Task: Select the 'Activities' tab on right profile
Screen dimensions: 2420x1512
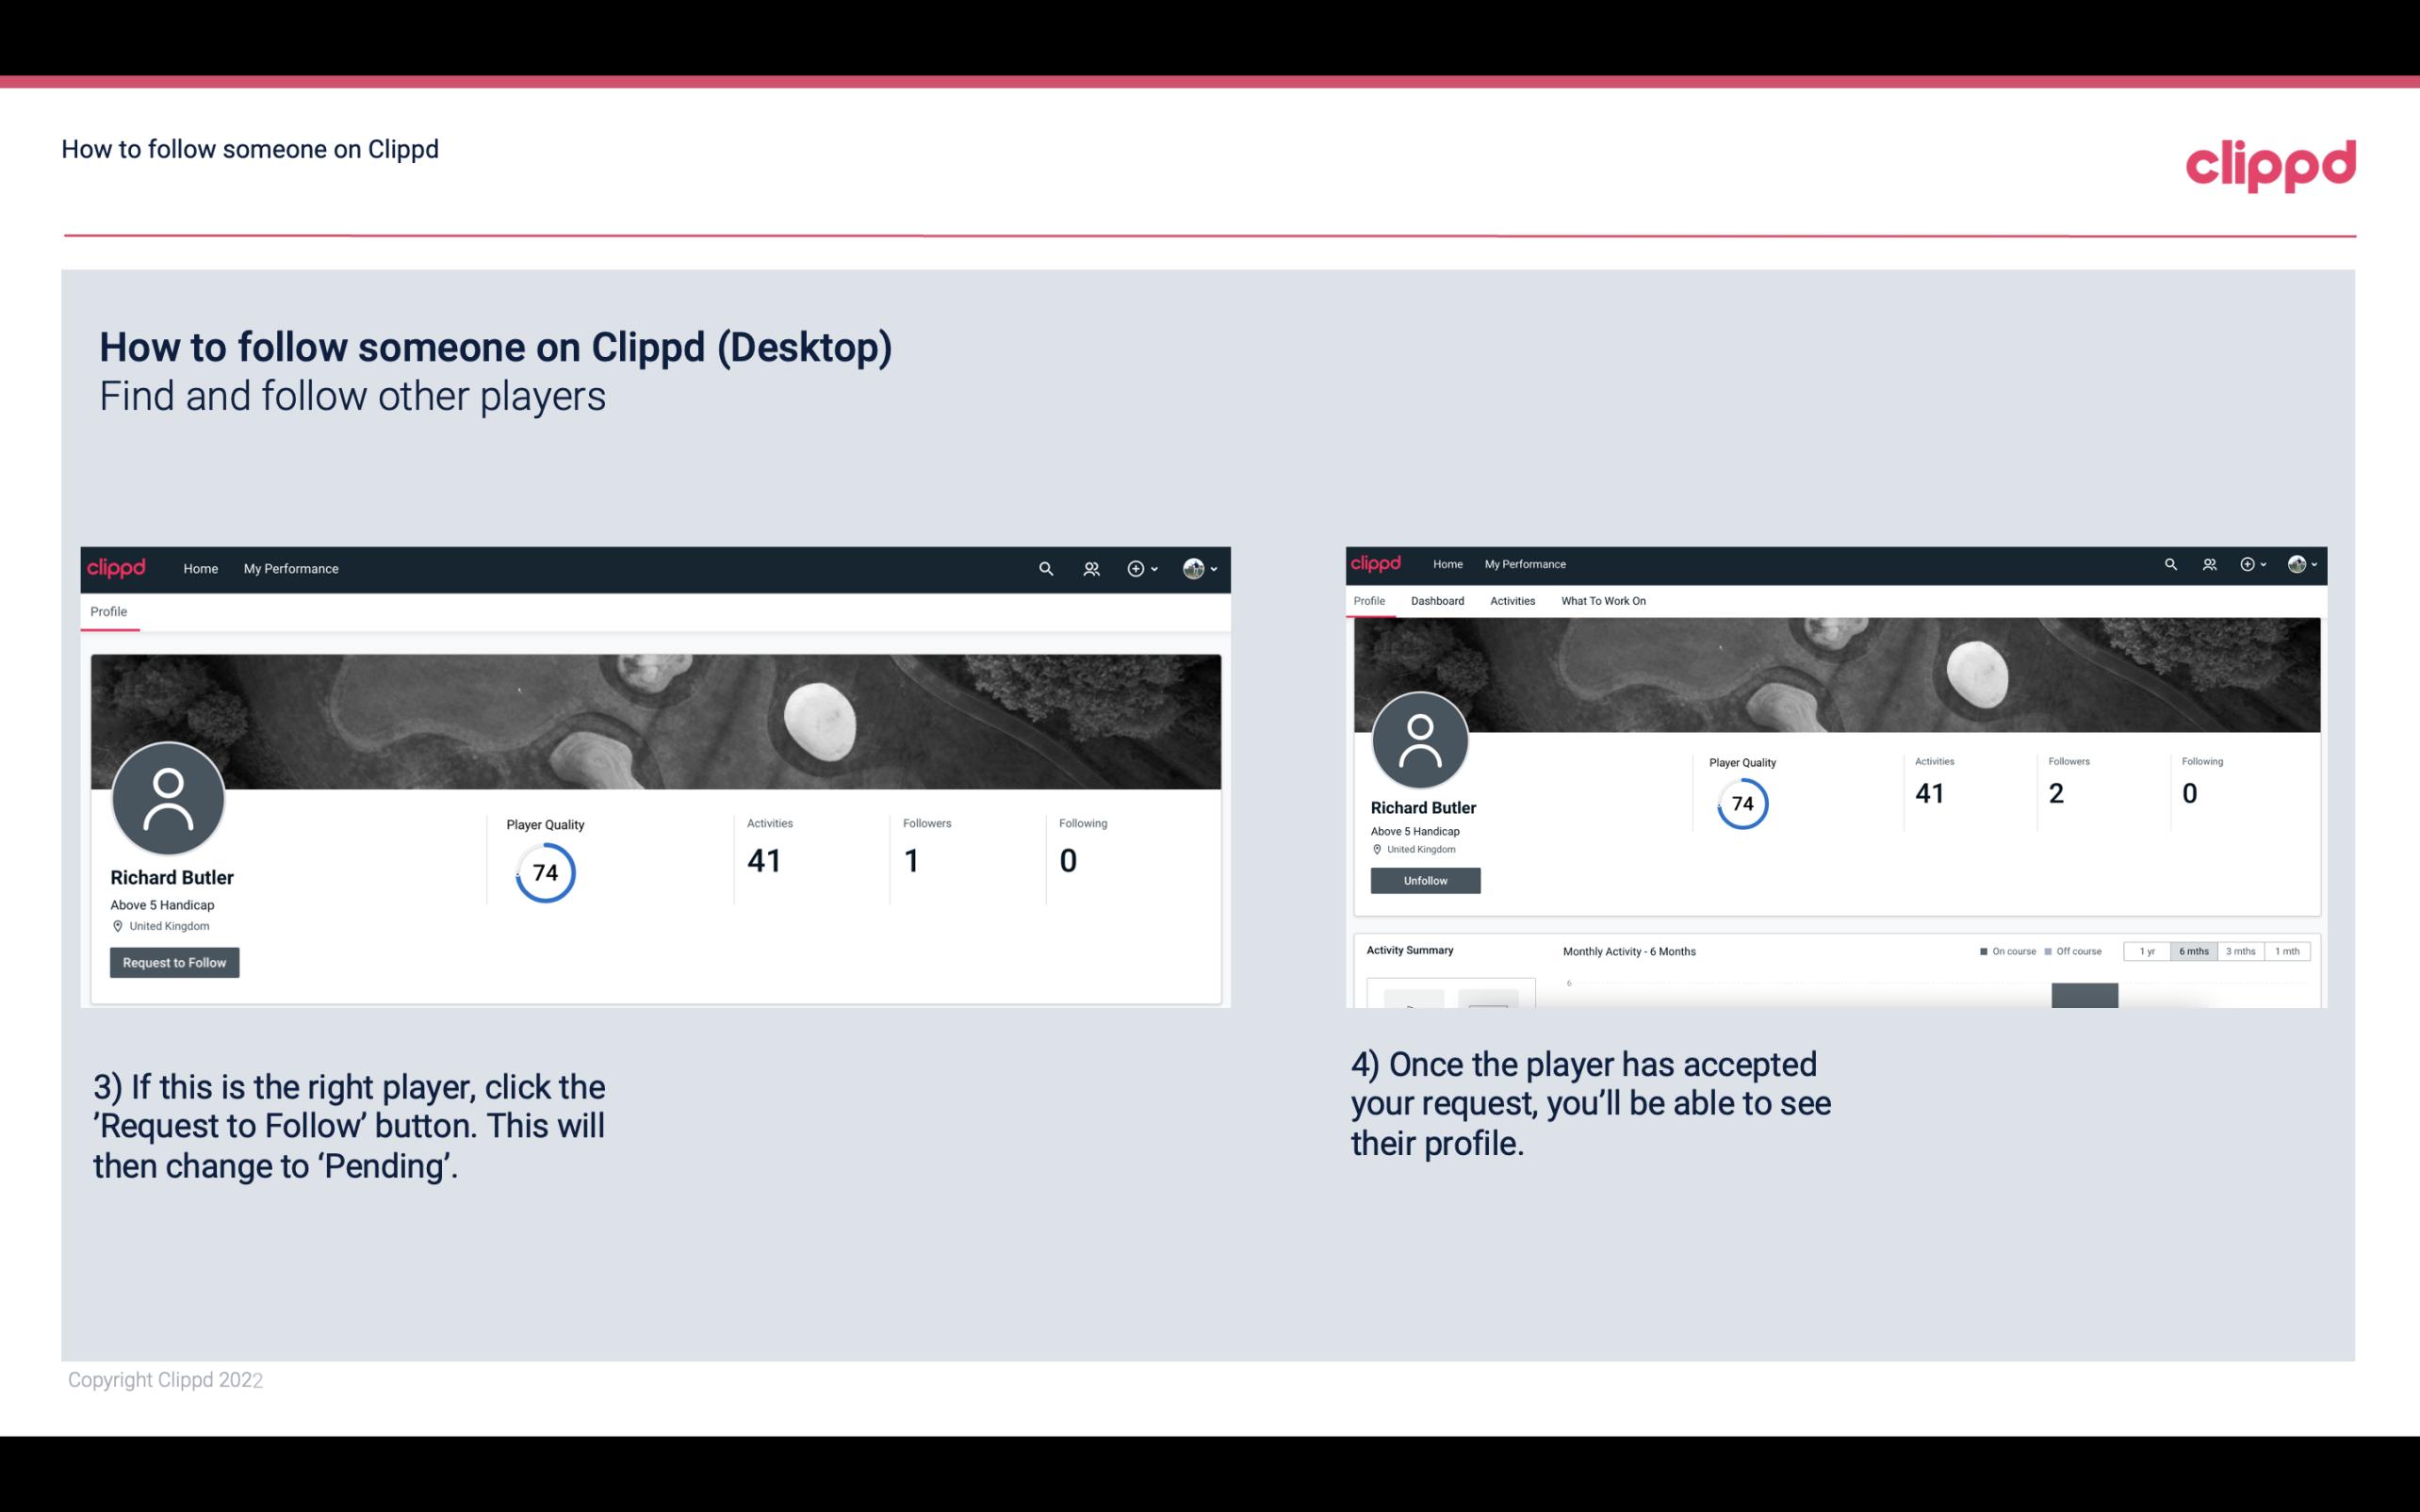Action: click(x=1511, y=601)
